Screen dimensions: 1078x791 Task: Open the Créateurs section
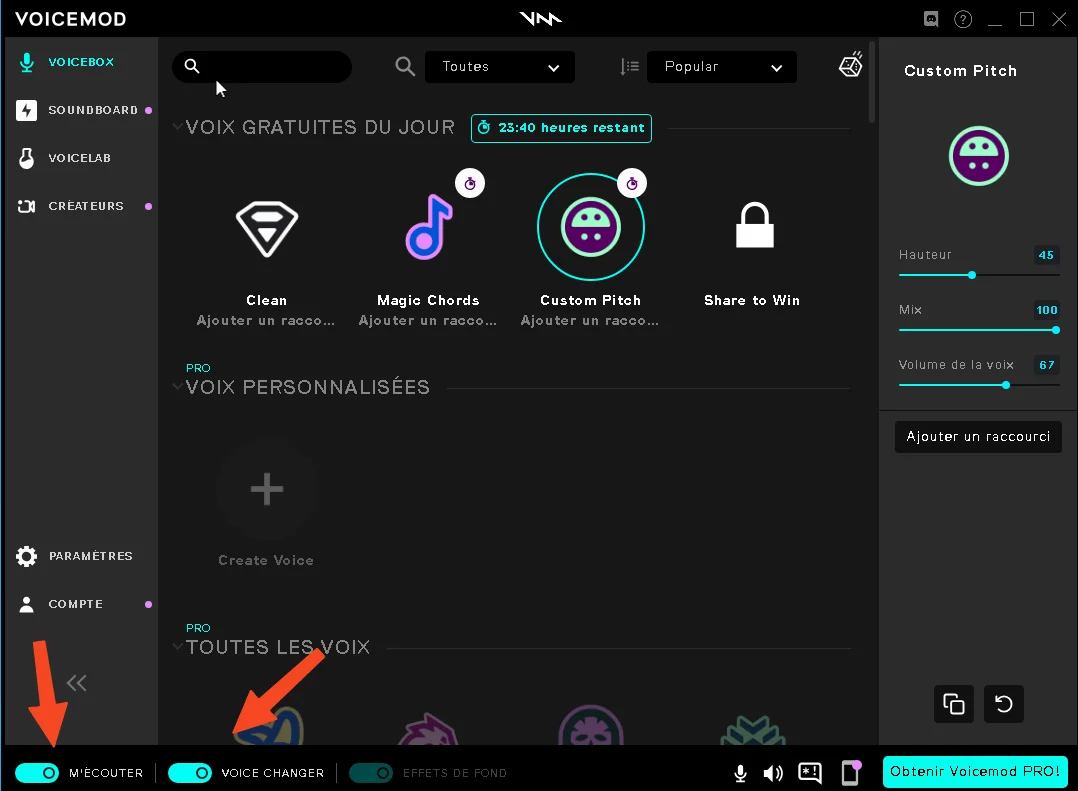coord(71,206)
